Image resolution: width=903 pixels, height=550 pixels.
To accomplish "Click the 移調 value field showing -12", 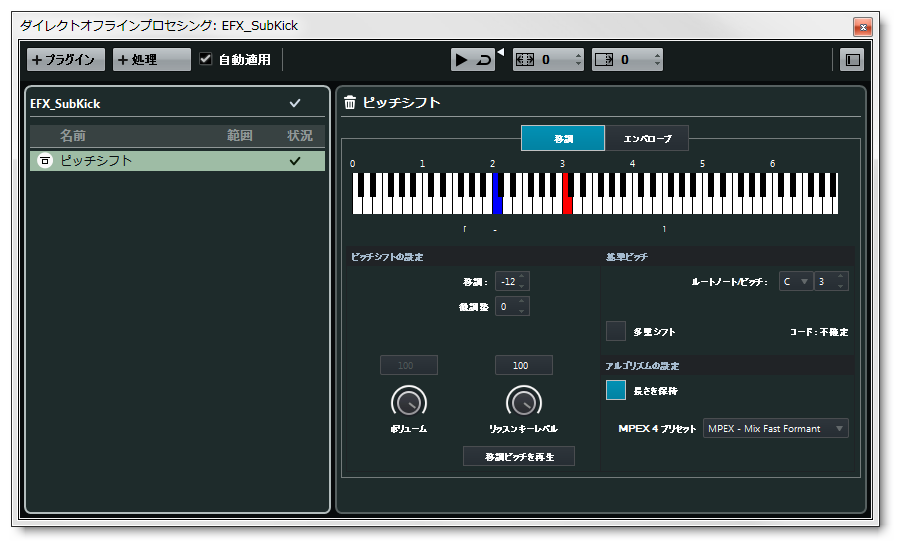I will click(x=507, y=282).
